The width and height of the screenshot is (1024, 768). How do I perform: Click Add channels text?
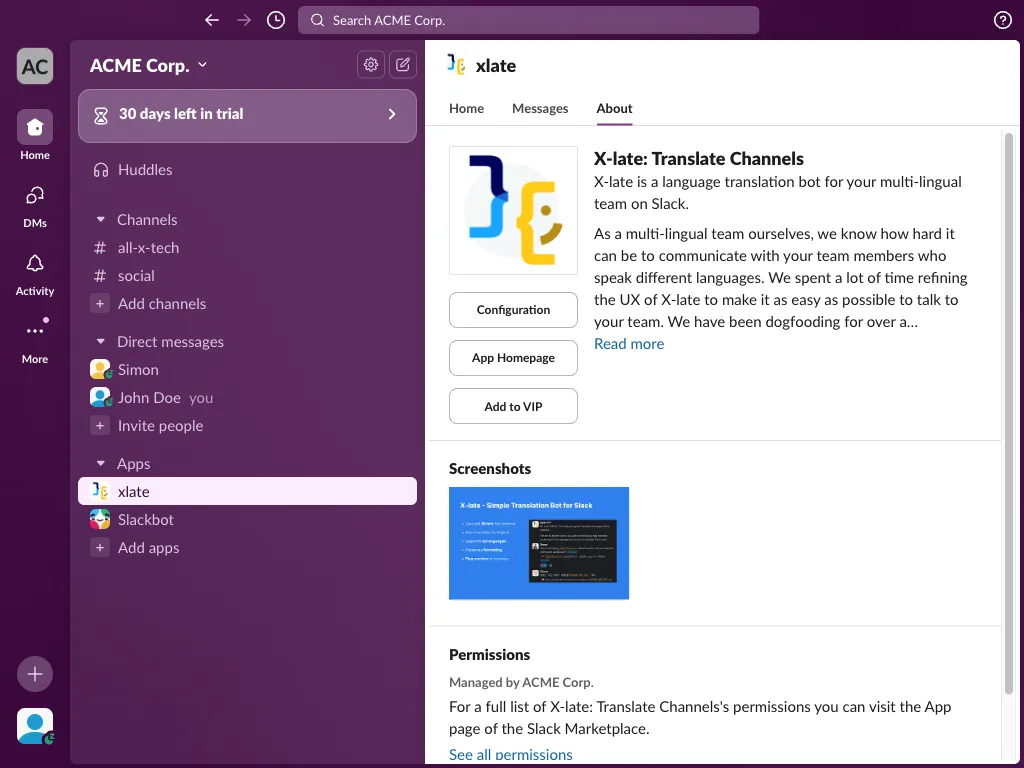click(x=162, y=304)
